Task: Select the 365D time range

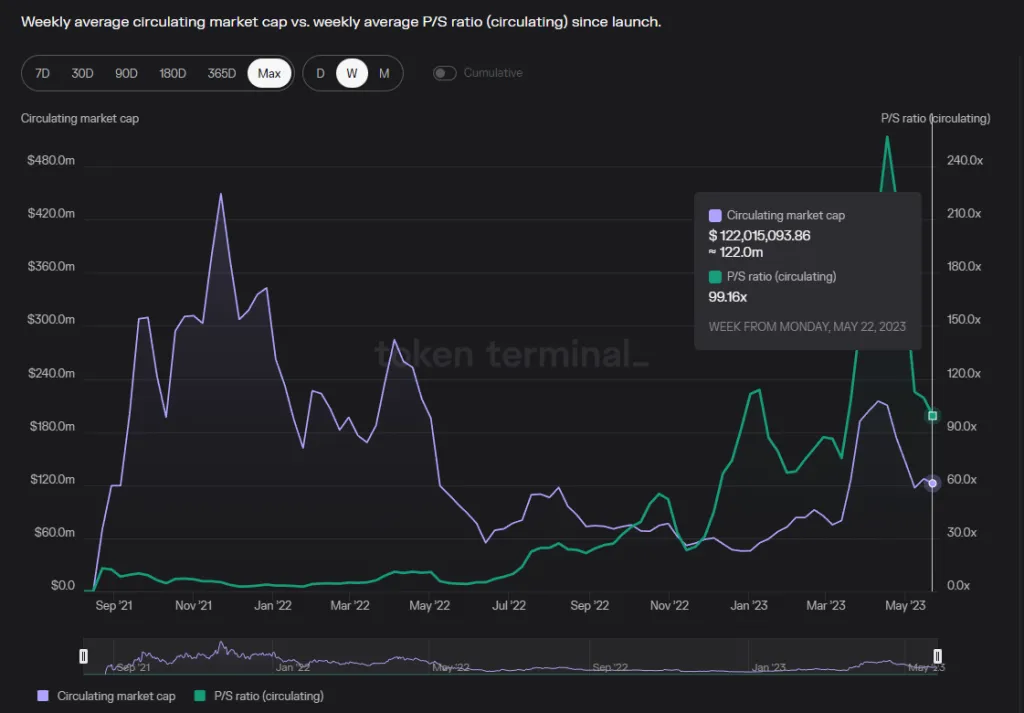Action: tap(220, 73)
